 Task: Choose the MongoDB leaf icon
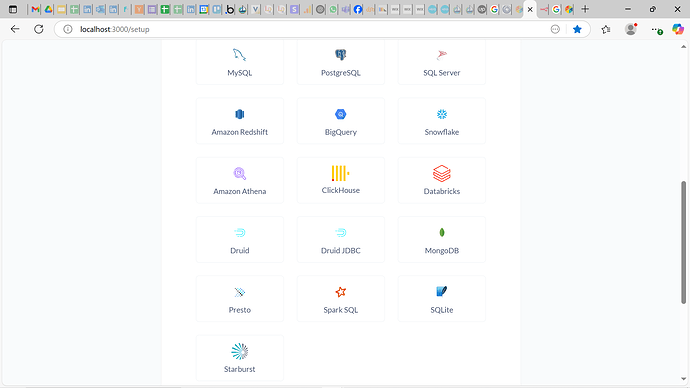pyautogui.click(x=442, y=233)
